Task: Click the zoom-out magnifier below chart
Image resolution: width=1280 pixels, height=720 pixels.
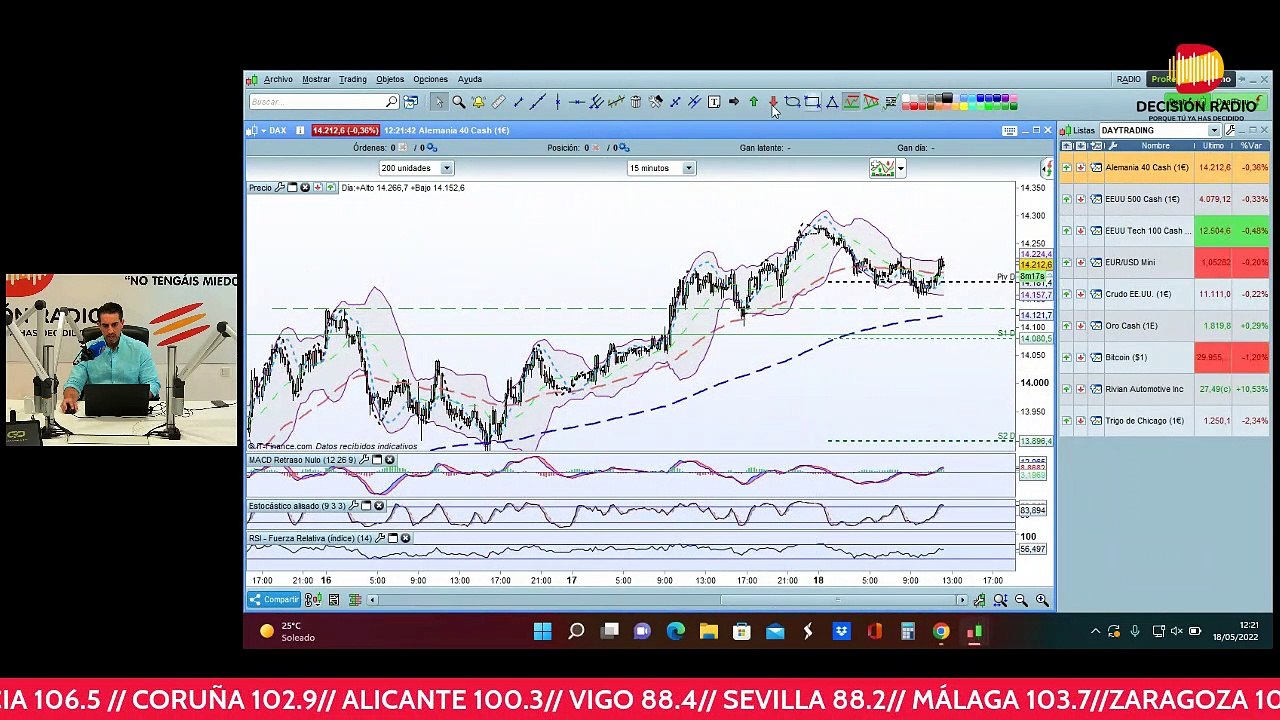Action: pos(1021,600)
